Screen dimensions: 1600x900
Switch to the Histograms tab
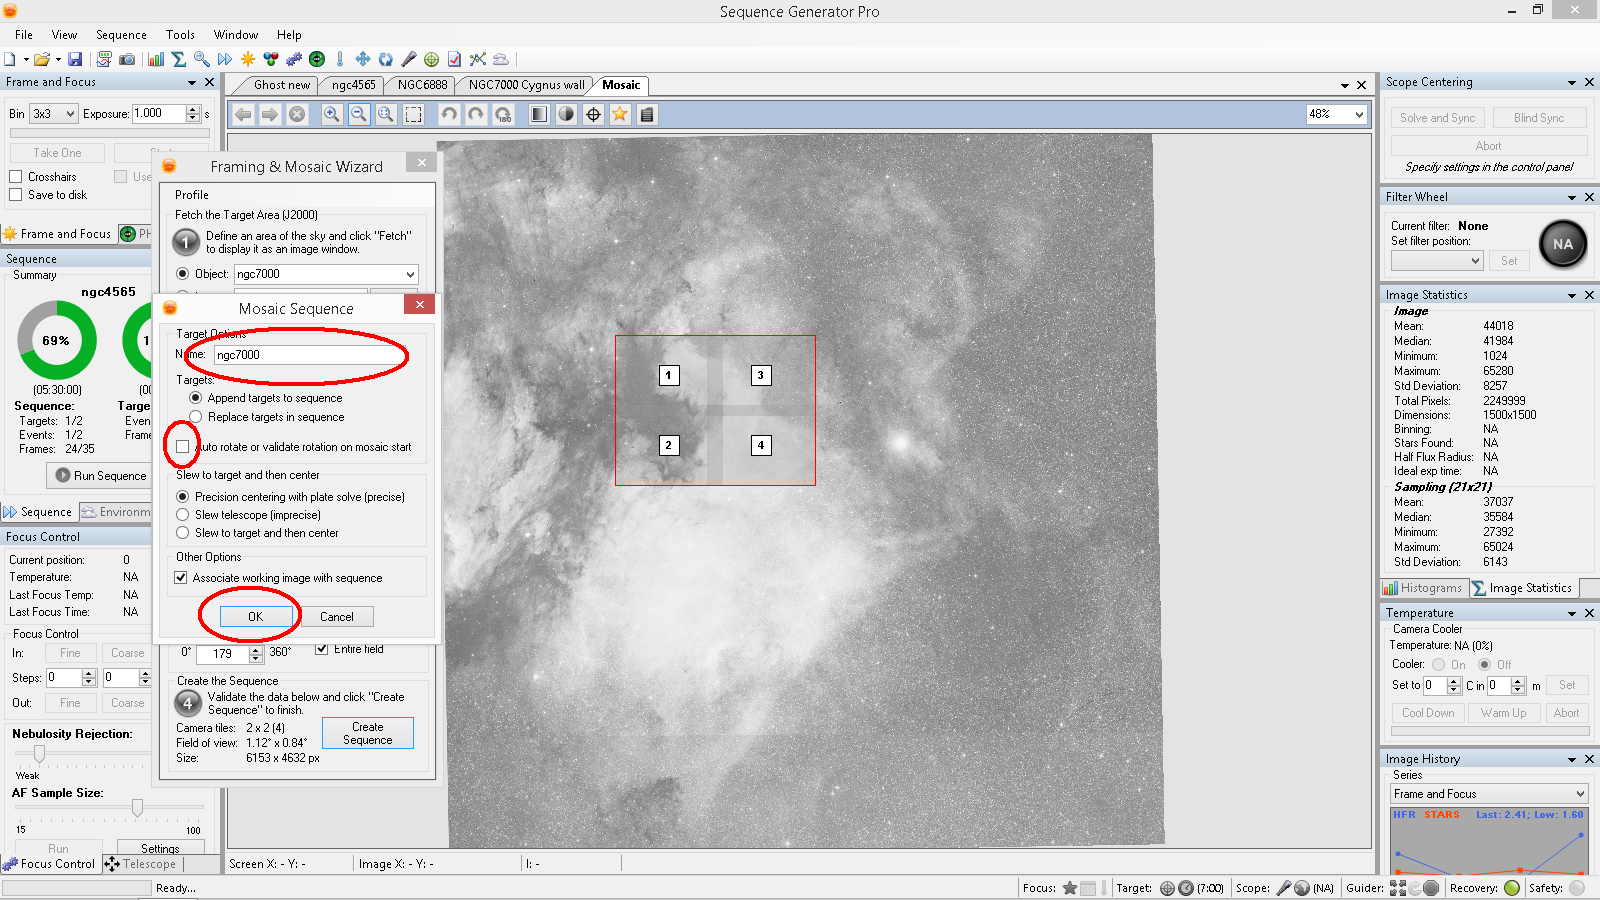point(1424,588)
